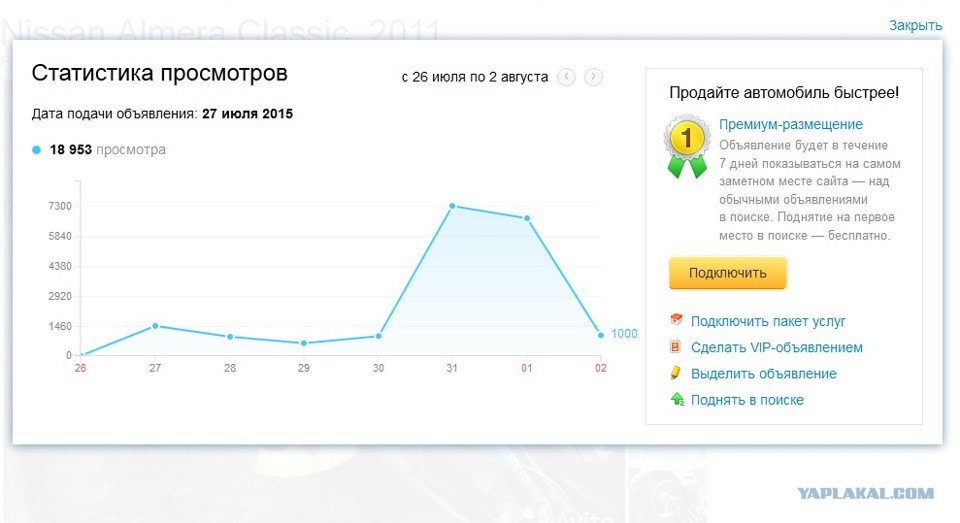Select the chart data point for day 01
Screen dimensions: 960x523
pos(527,218)
